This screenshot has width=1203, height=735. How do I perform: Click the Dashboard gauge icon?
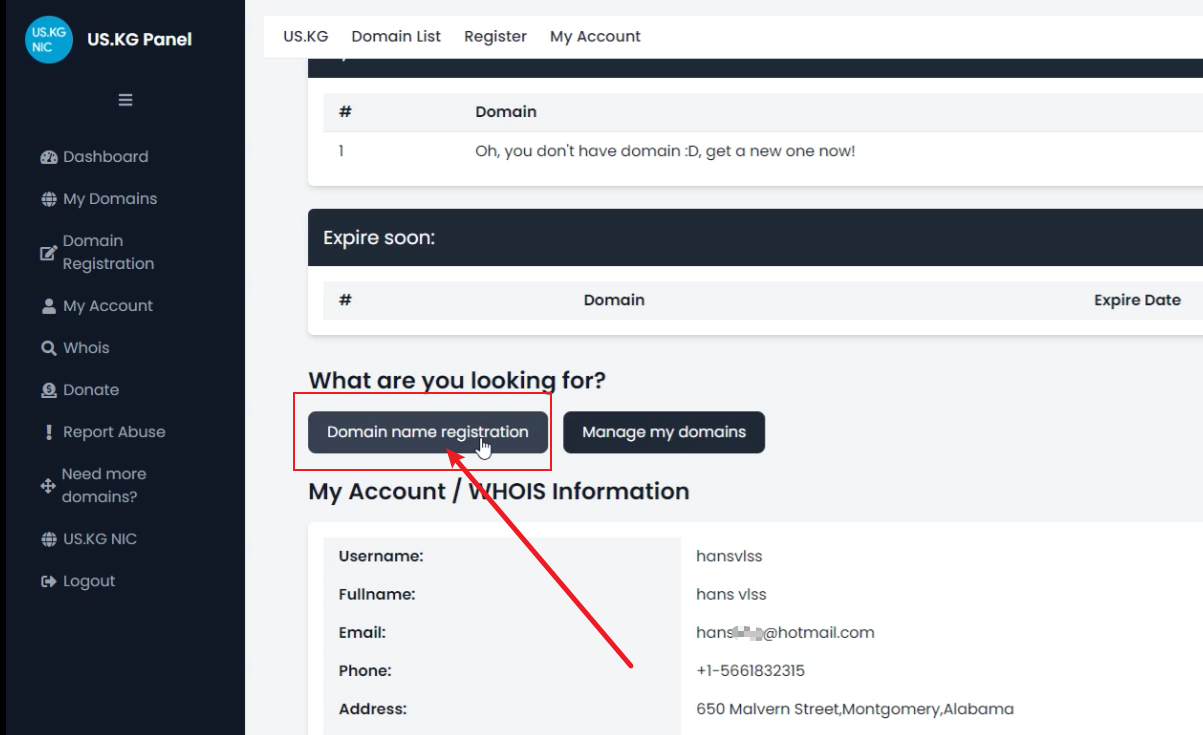point(49,157)
